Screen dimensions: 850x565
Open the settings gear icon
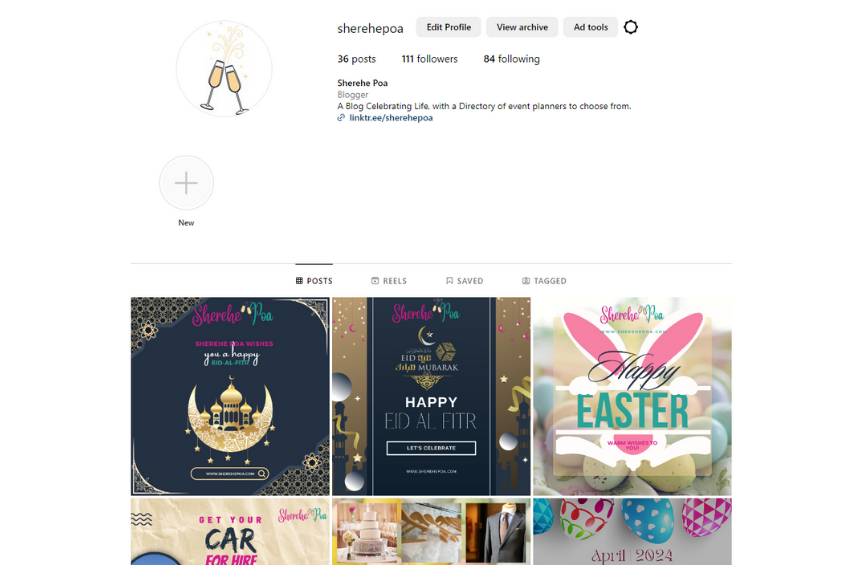pyautogui.click(x=630, y=27)
